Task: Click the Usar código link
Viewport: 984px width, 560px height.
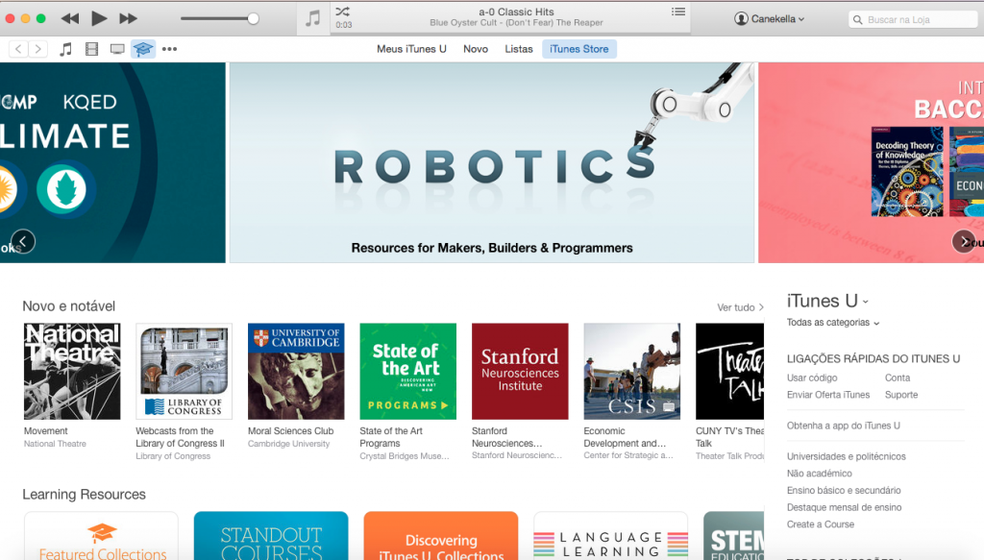Action: [812, 378]
